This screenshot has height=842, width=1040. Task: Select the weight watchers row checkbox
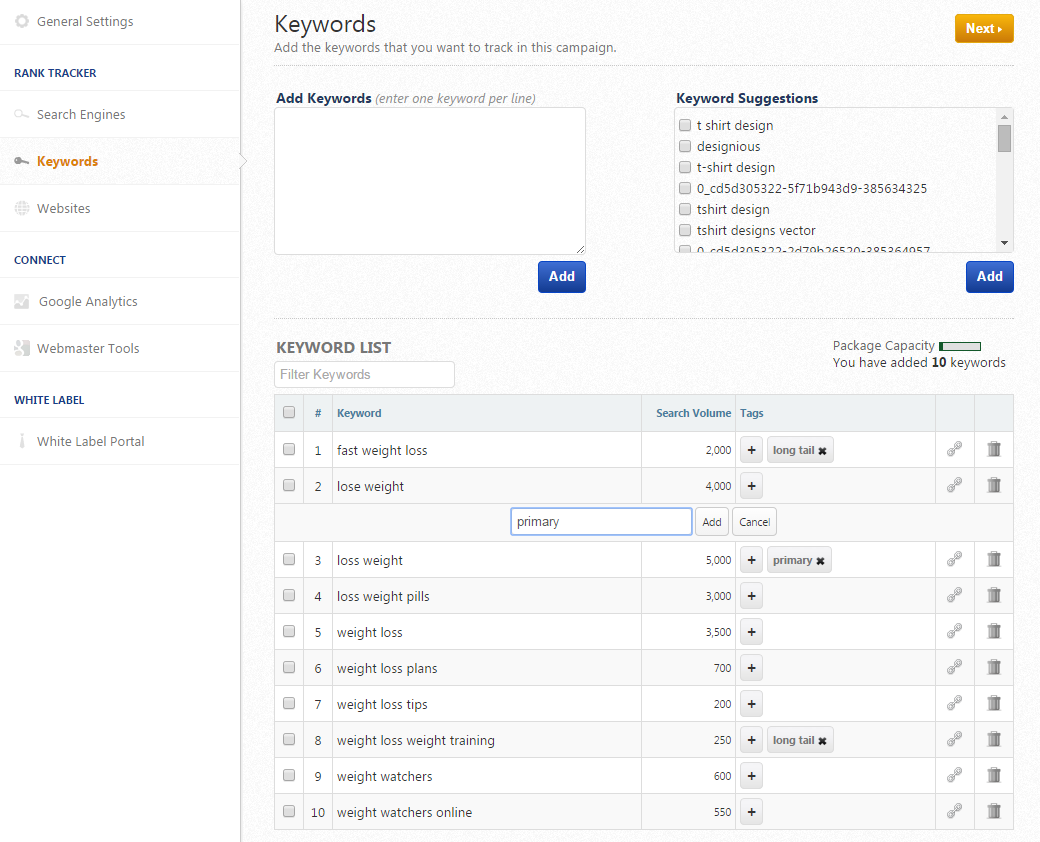click(289, 775)
